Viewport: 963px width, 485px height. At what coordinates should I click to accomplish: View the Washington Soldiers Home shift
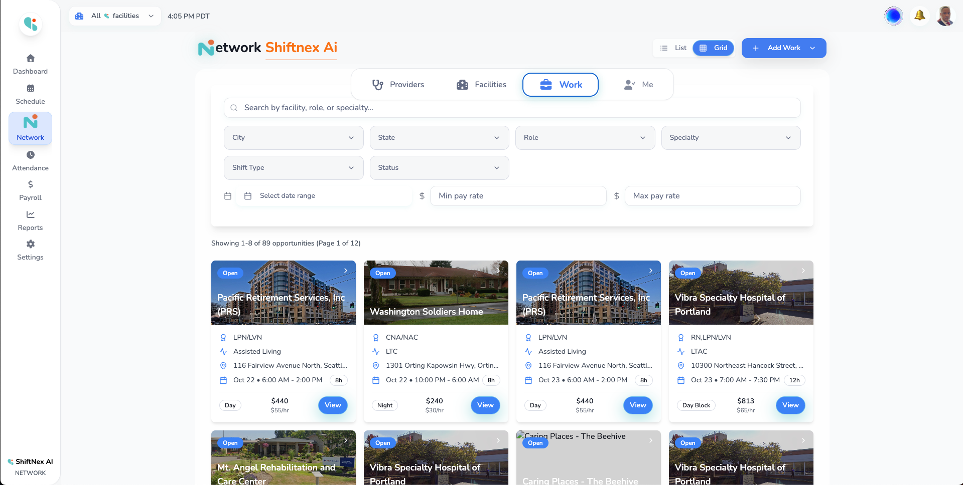click(x=485, y=405)
